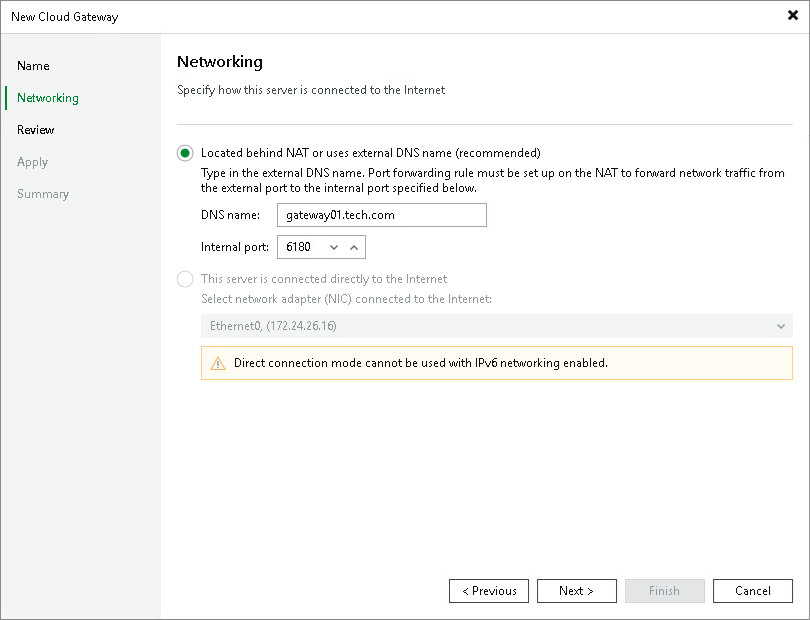This screenshot has width=810, height=620.
Task: Cancel the cloud gateway setup
Action: click(752, 590)
